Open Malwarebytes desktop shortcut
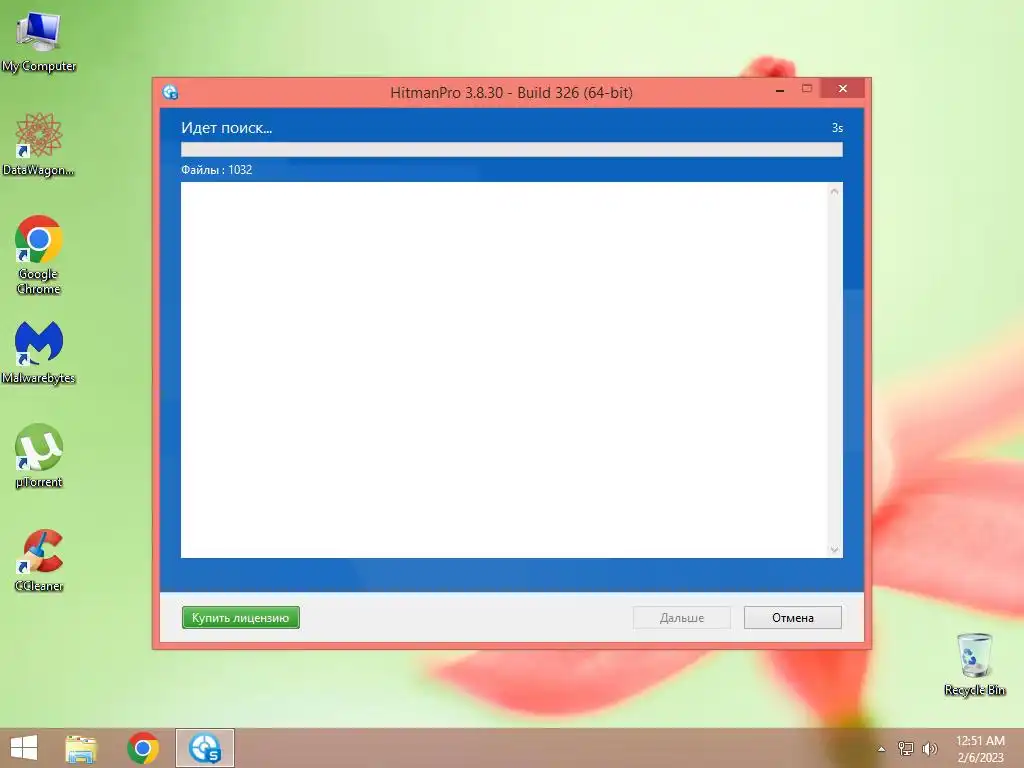 point(39,353)
